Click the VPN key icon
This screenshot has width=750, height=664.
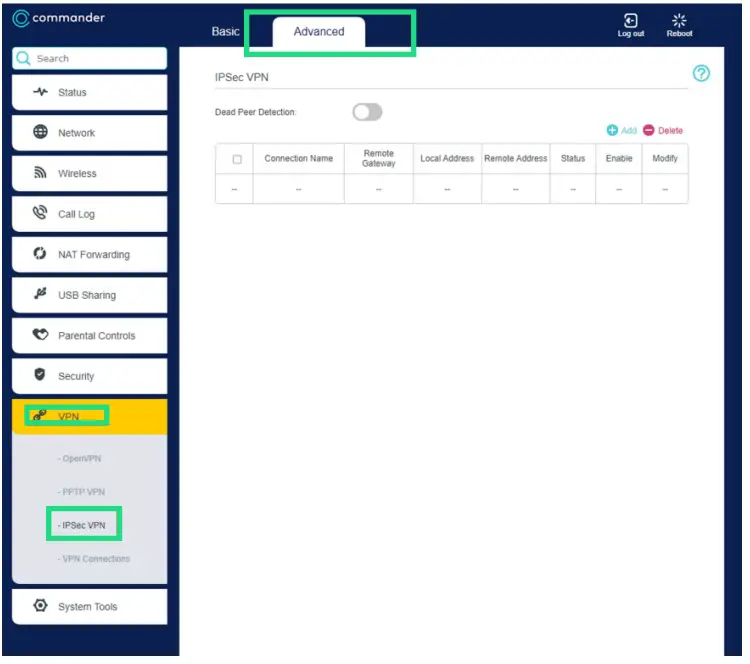[x=40, y=415]
